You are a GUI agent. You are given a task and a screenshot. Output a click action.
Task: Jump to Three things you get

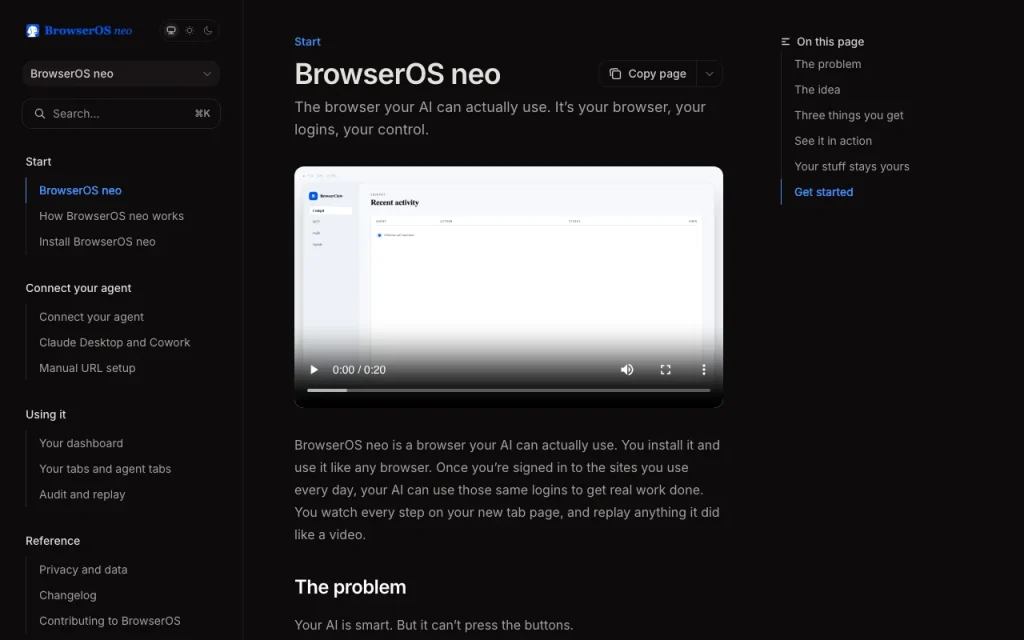click(849, 116)
